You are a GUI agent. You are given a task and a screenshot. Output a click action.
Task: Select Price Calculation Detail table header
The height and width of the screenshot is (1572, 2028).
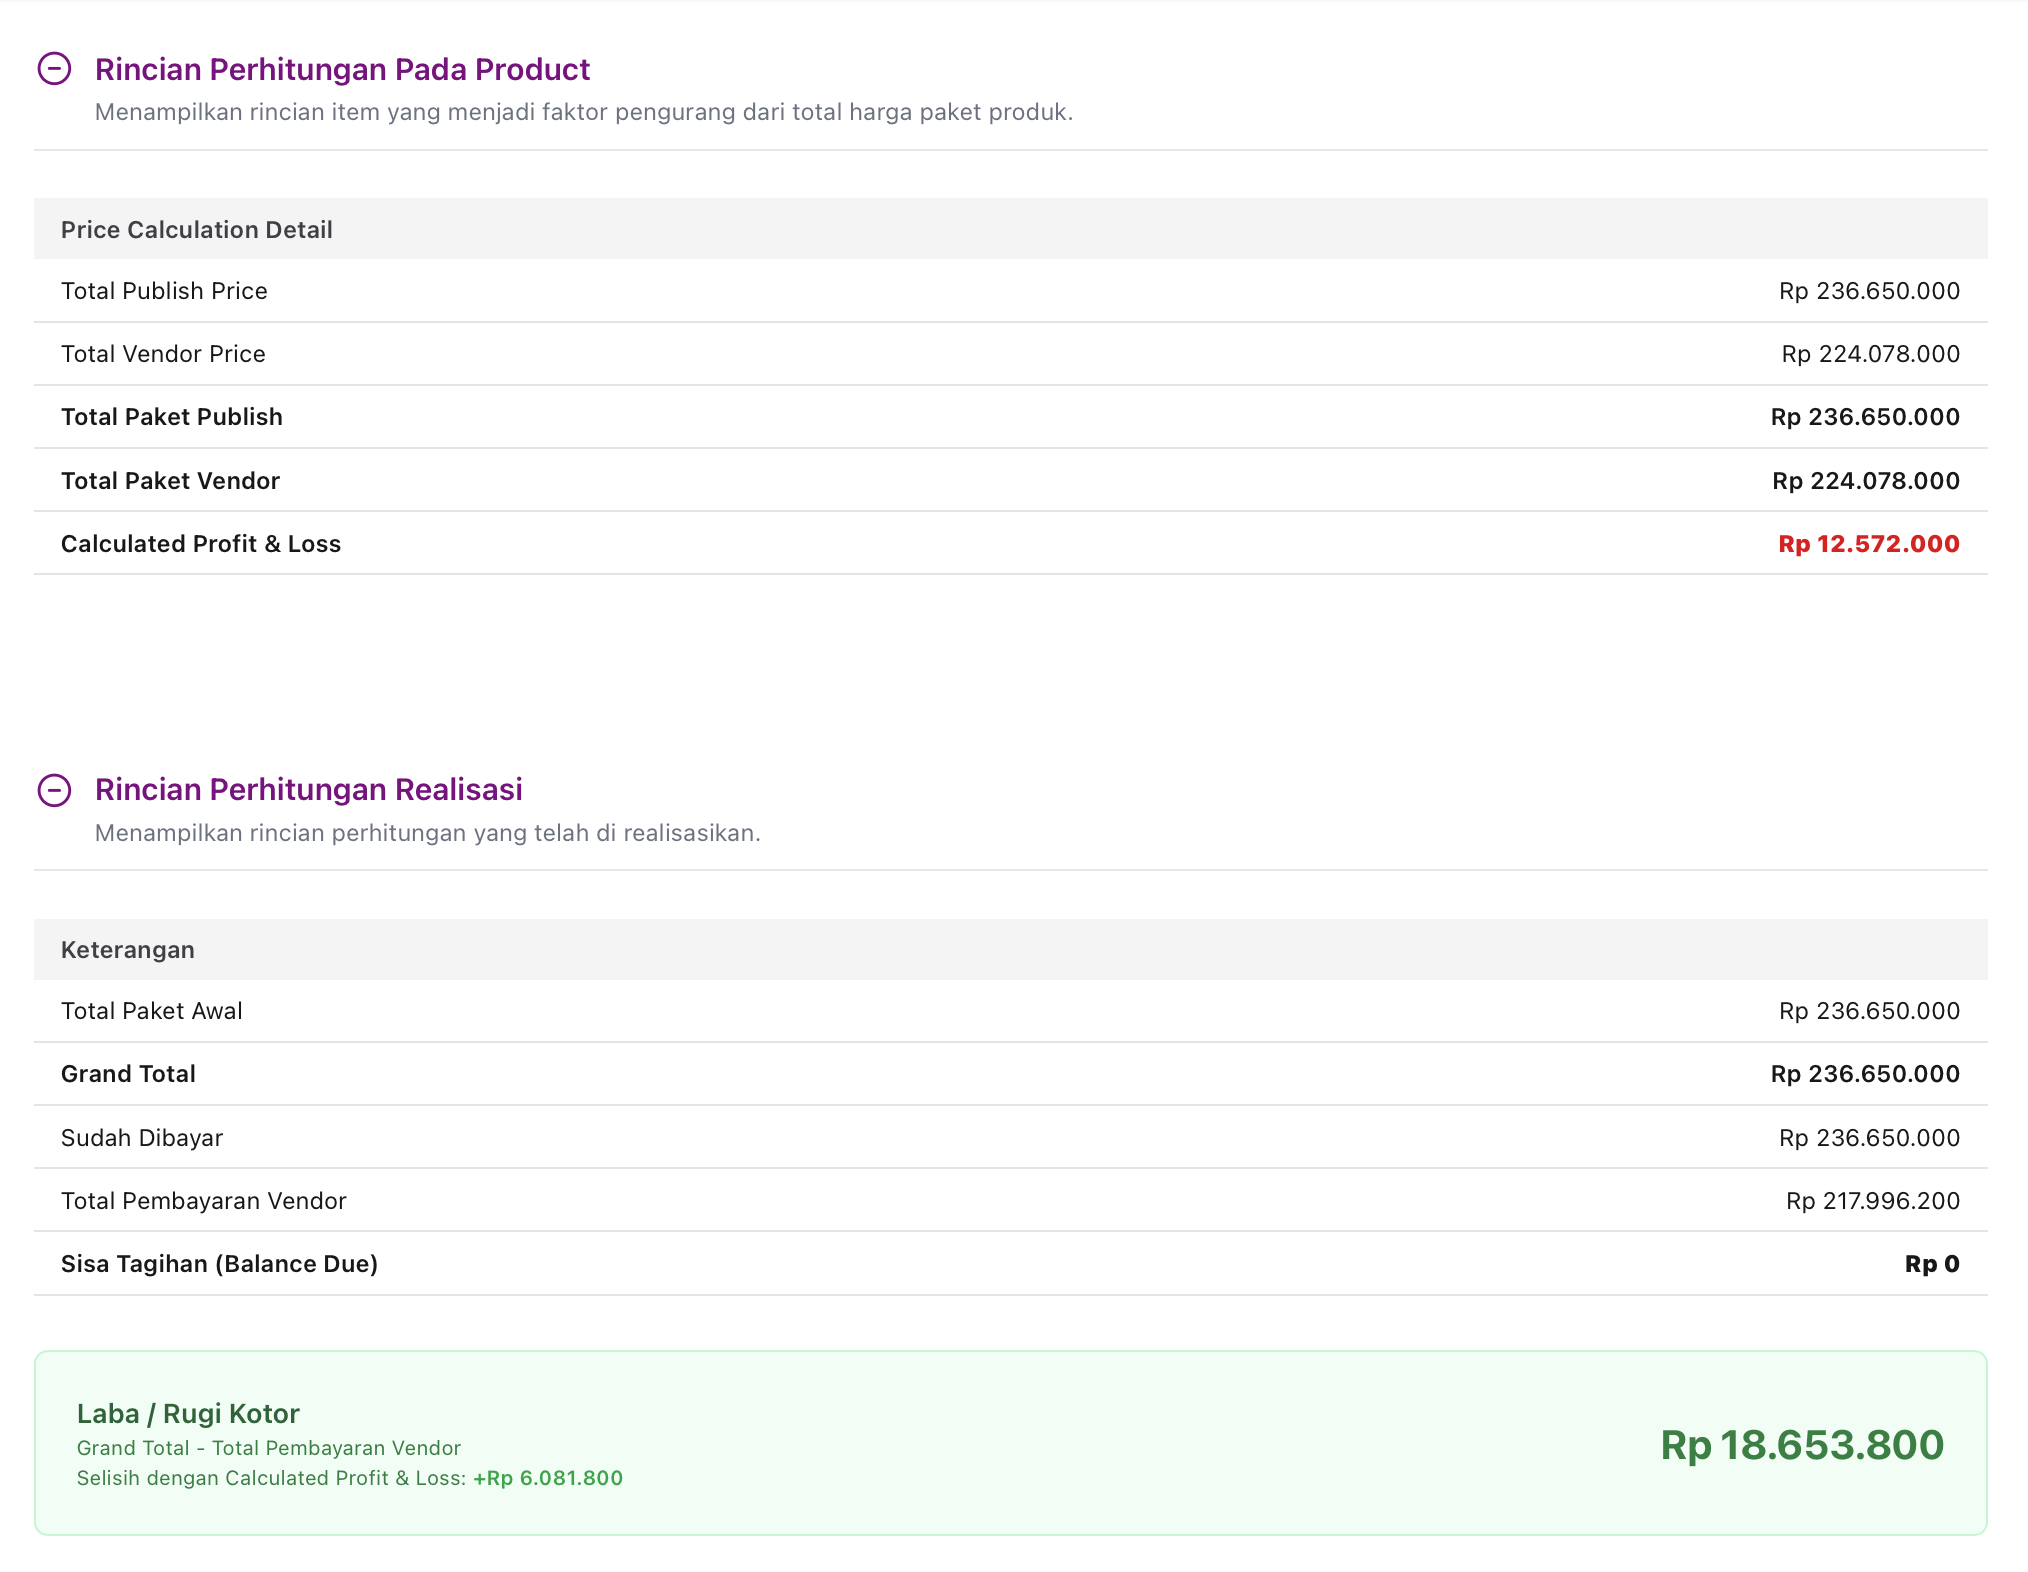point(197,230)
